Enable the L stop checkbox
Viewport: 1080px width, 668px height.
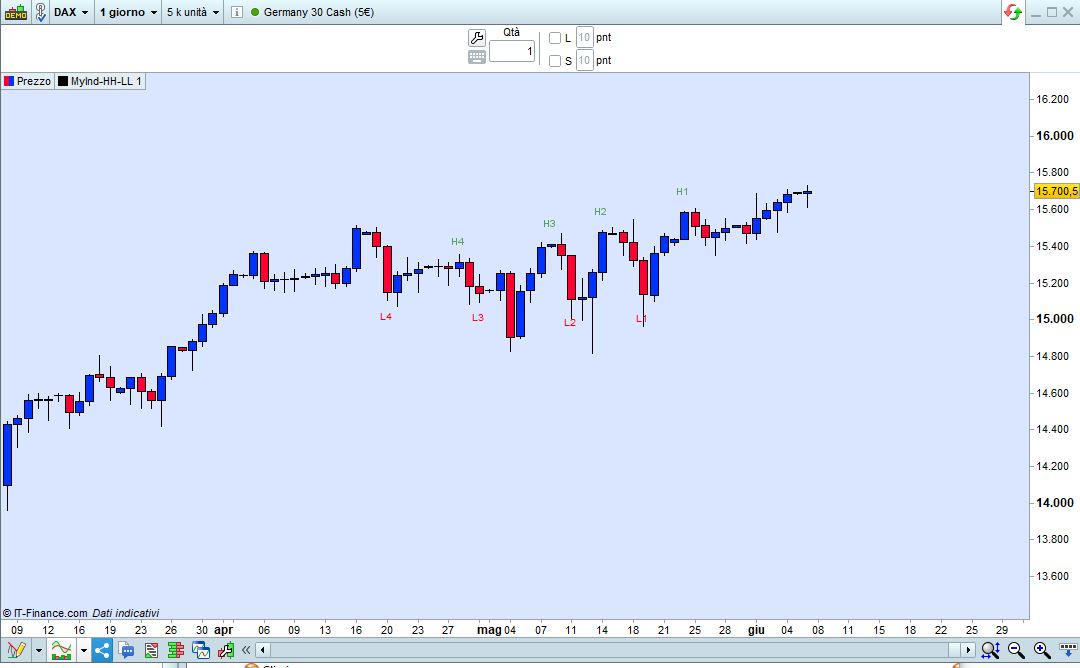[554, 38]
